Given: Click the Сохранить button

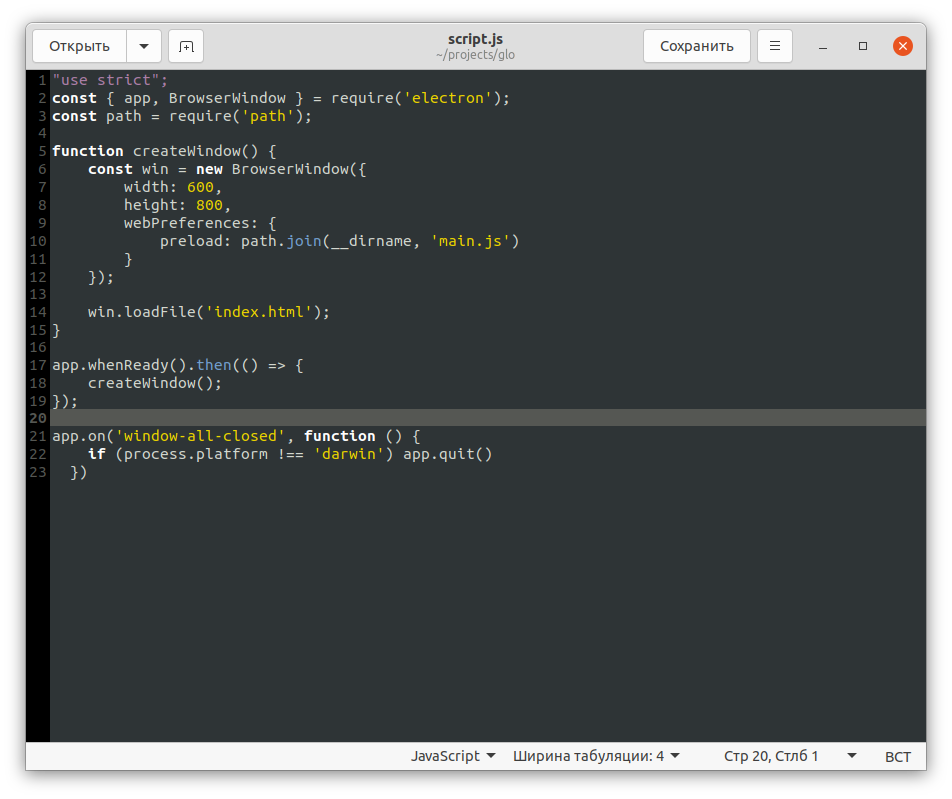Looking at the screenshot, I should tap(696, 46).
